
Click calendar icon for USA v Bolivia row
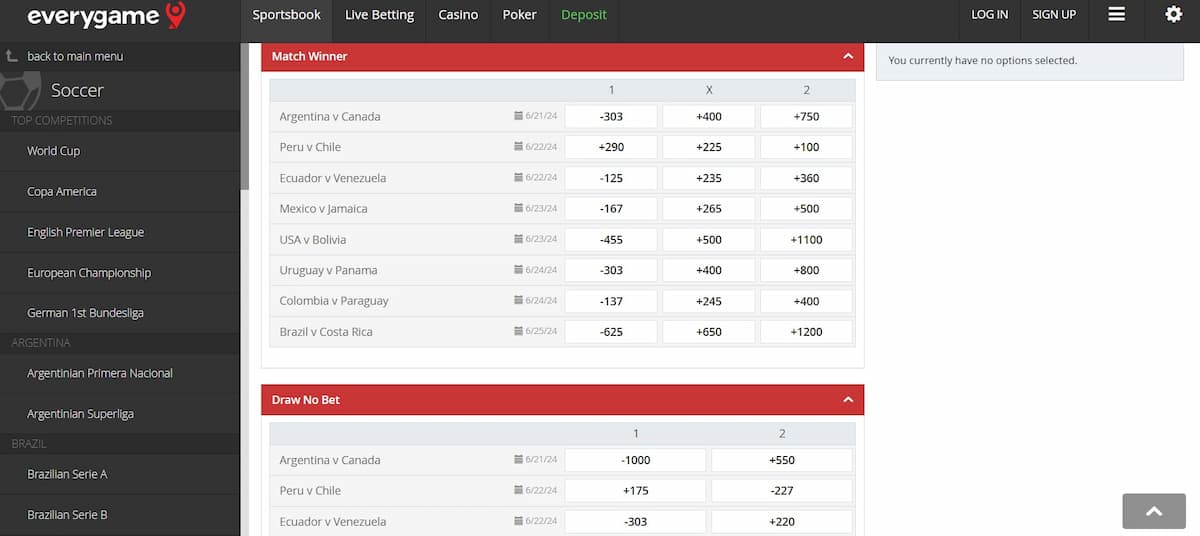(518, 240)
